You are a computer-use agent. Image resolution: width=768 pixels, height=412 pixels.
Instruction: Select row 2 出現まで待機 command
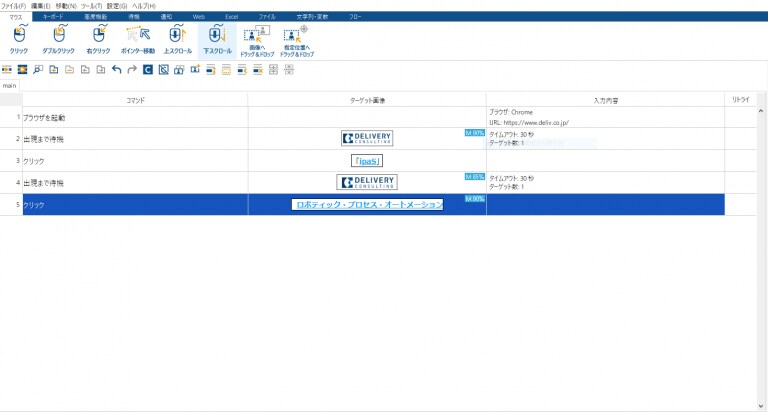tap(135, 139)
